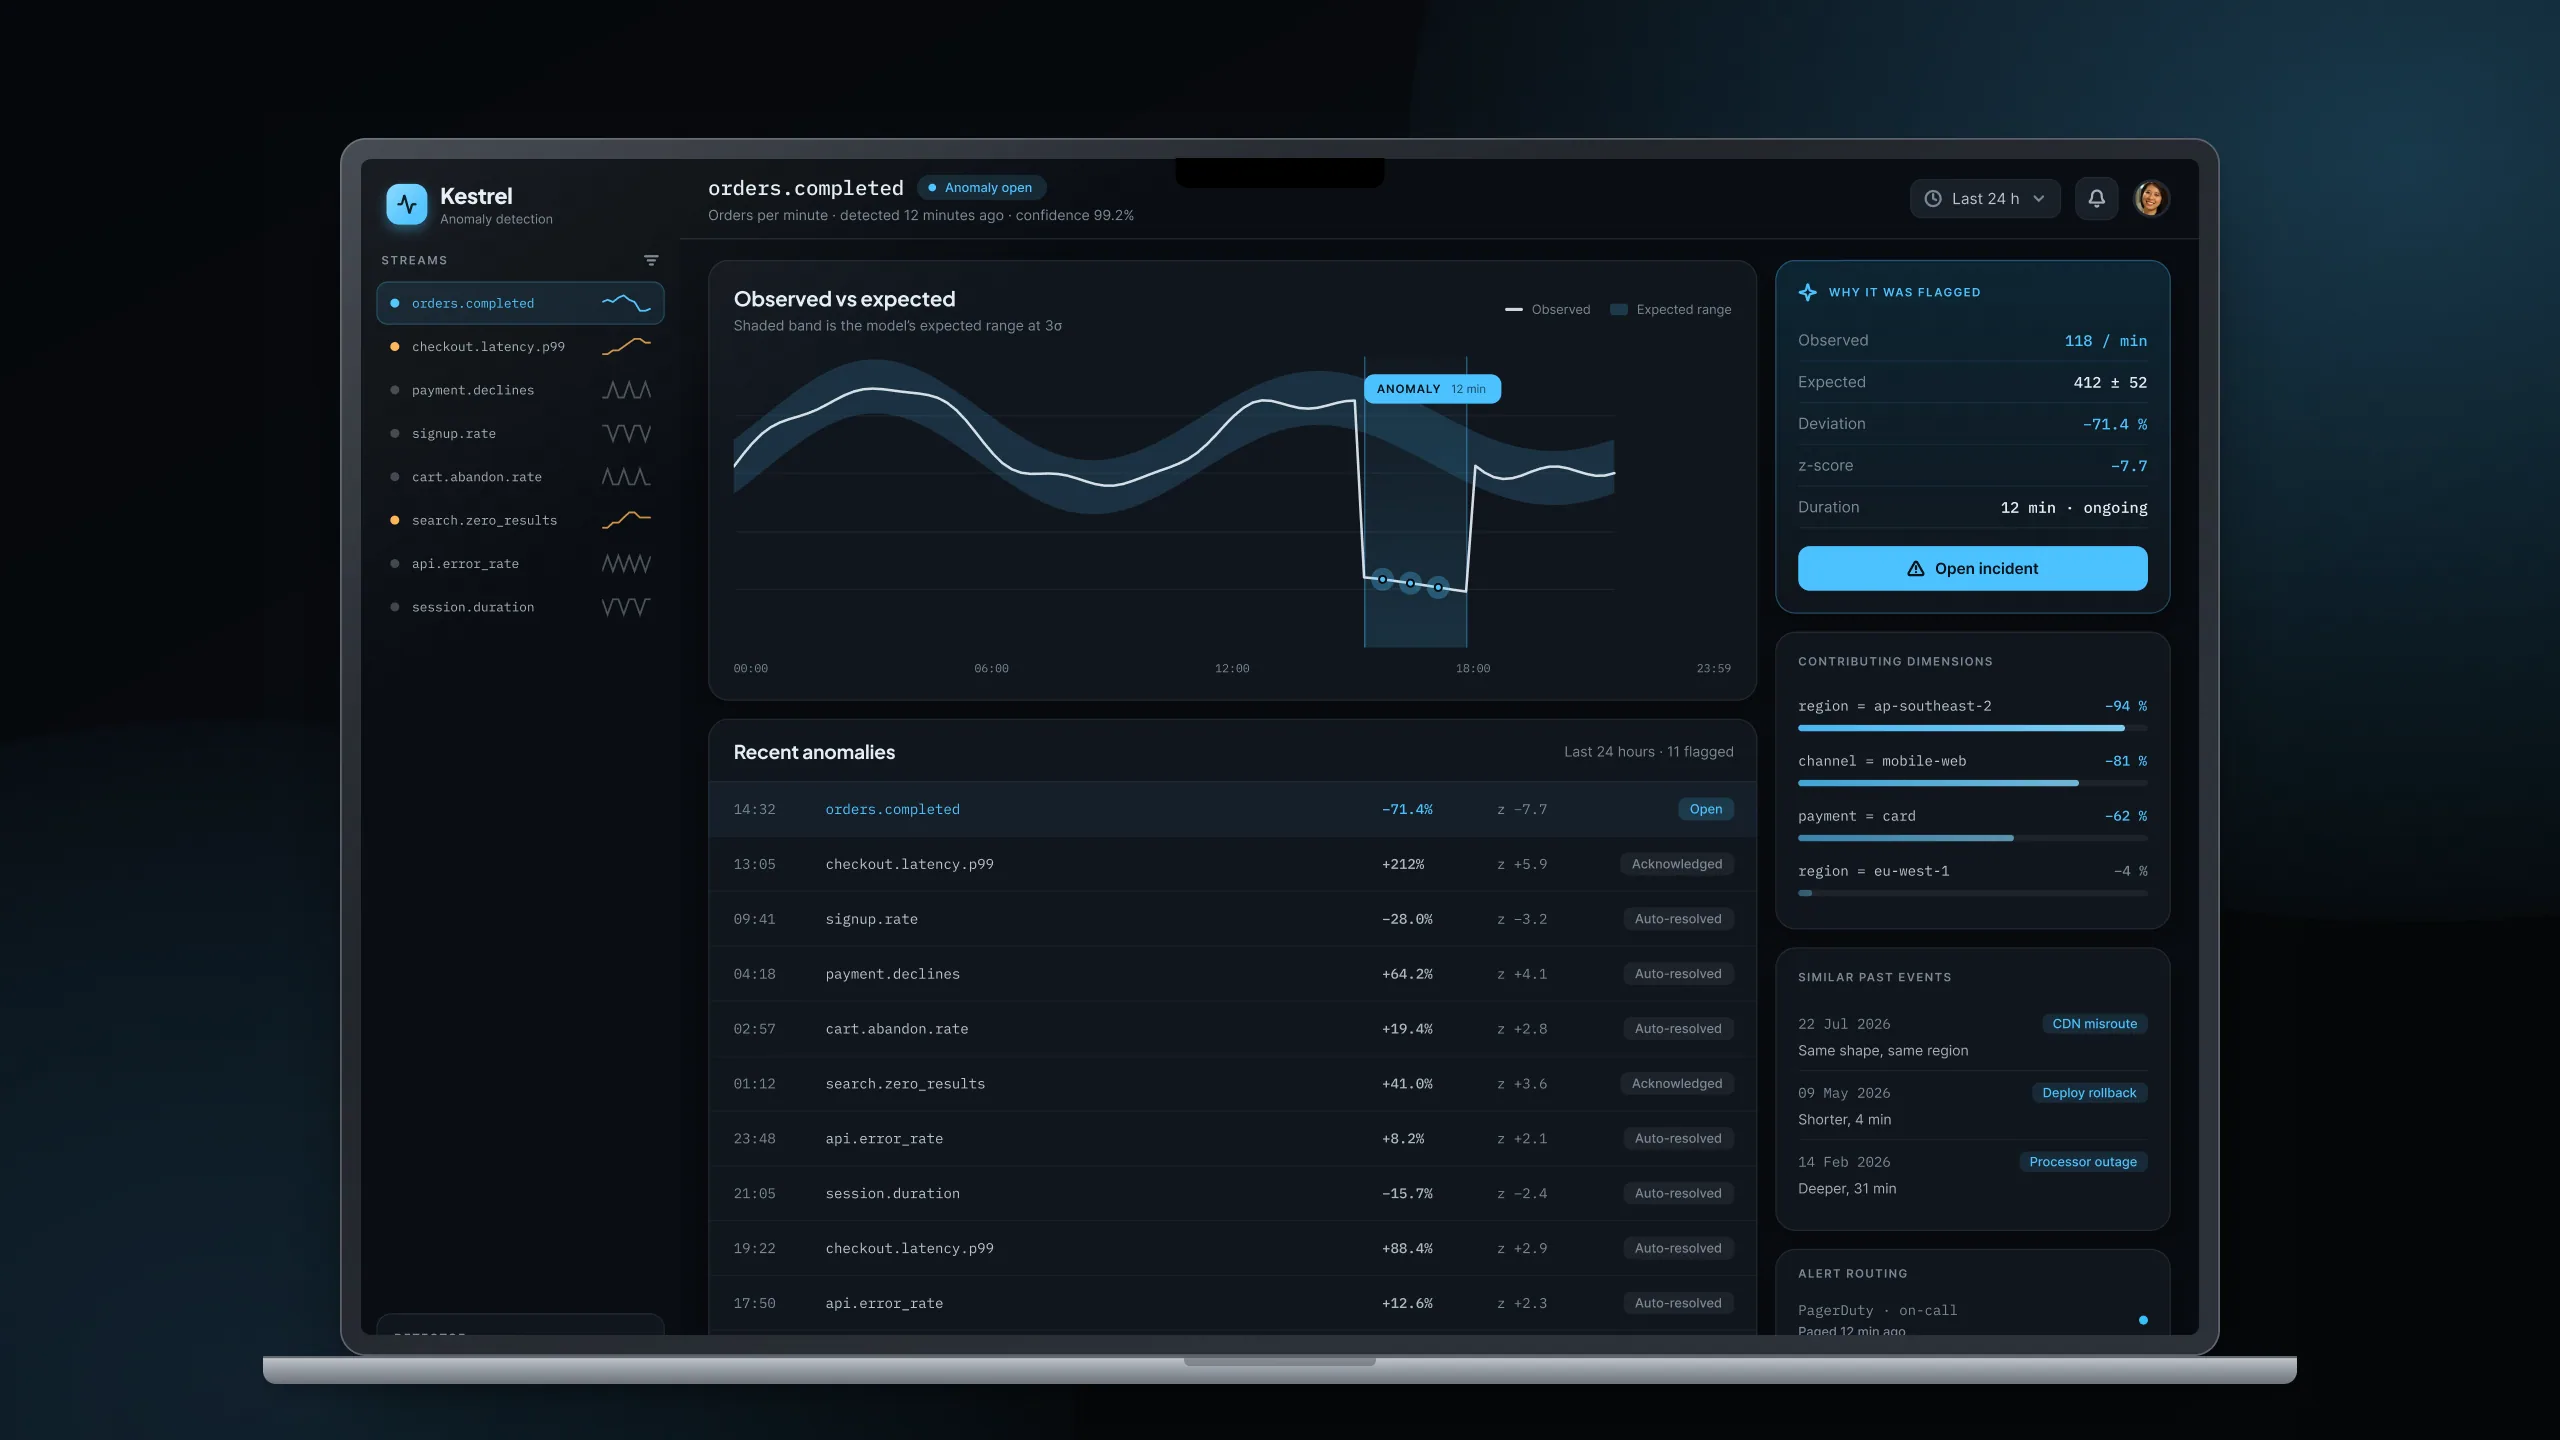This screenshot has height=1440, width=2560.
Task: Click the 23:48 api.error_rate row
Action: 1232,1139
